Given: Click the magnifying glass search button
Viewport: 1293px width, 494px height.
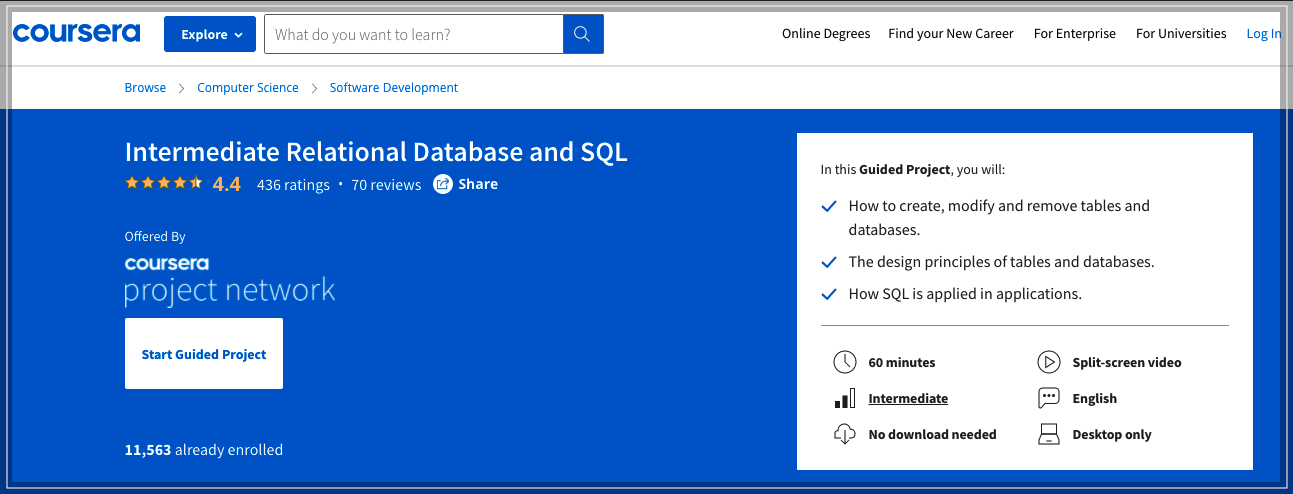Looking at the screenshot, I should tap(583, 34).
